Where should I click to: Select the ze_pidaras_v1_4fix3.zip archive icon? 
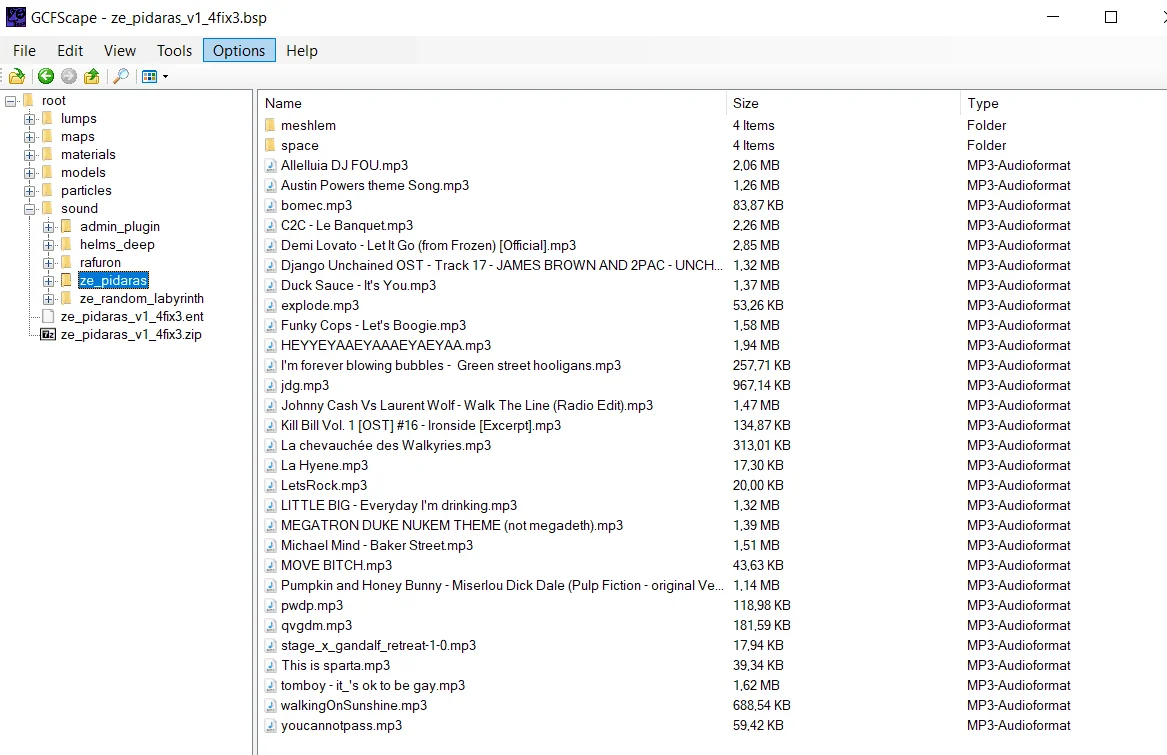(x=48, y=334)
